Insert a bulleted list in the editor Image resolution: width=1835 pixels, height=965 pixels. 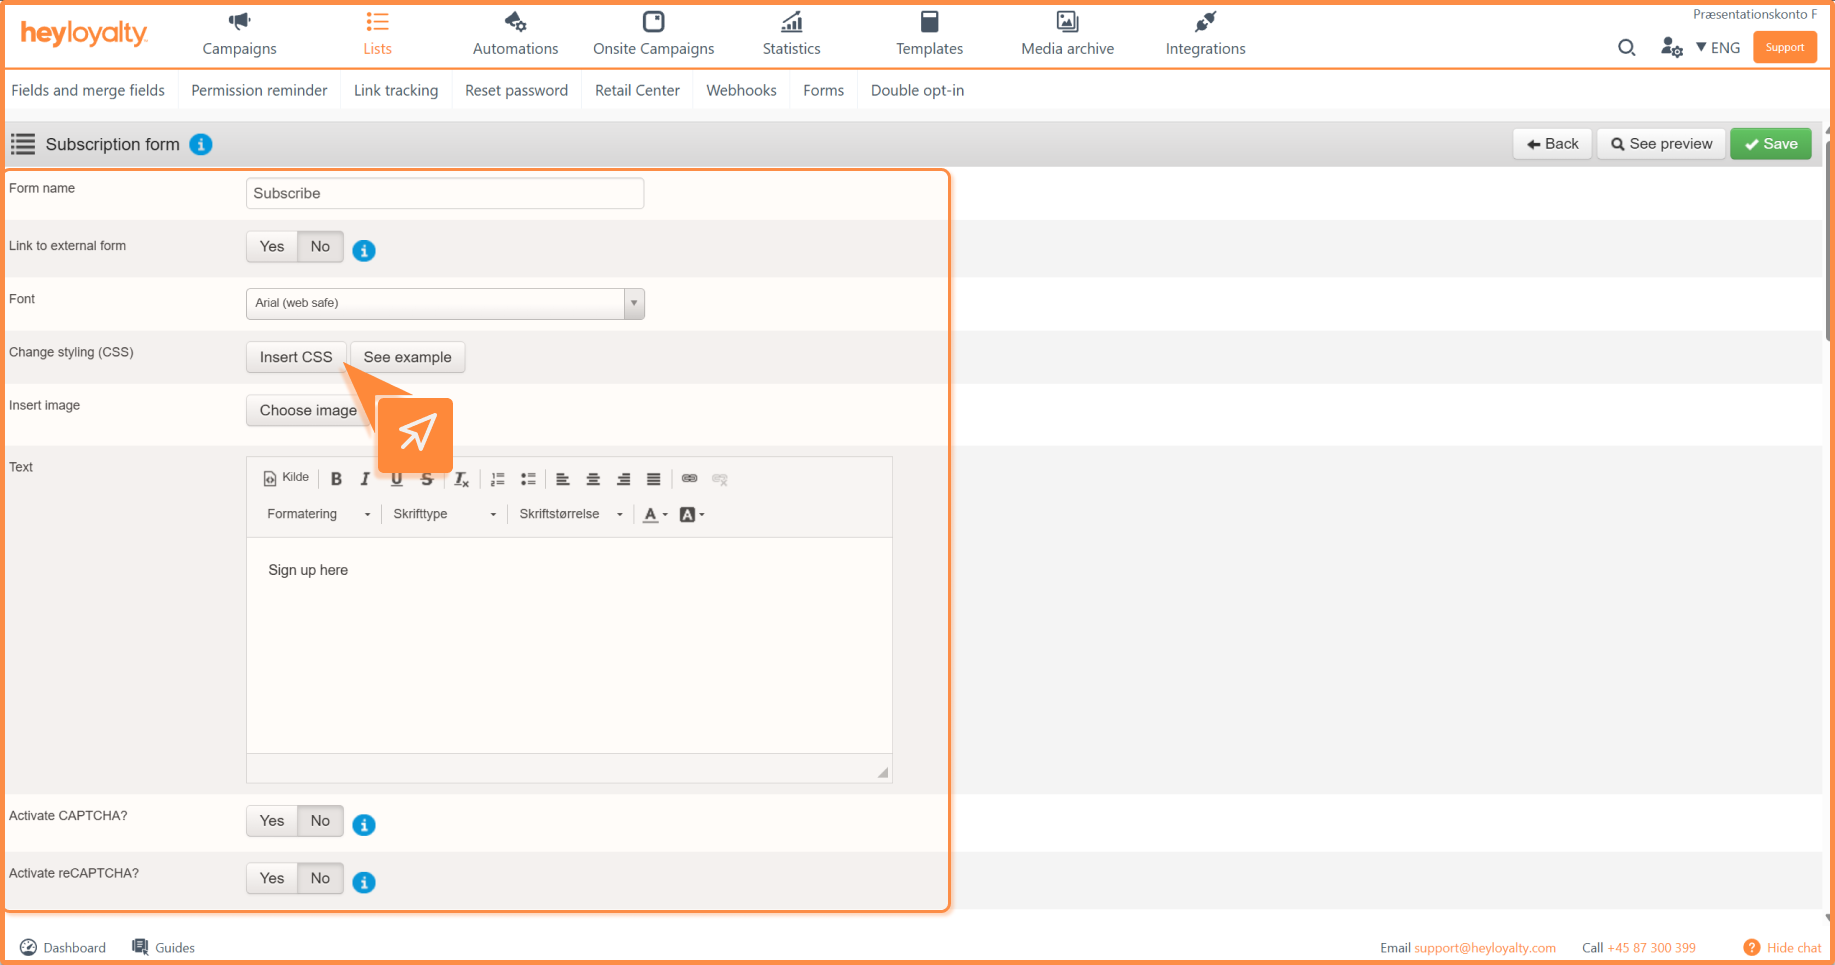click(x=528, y=479)
